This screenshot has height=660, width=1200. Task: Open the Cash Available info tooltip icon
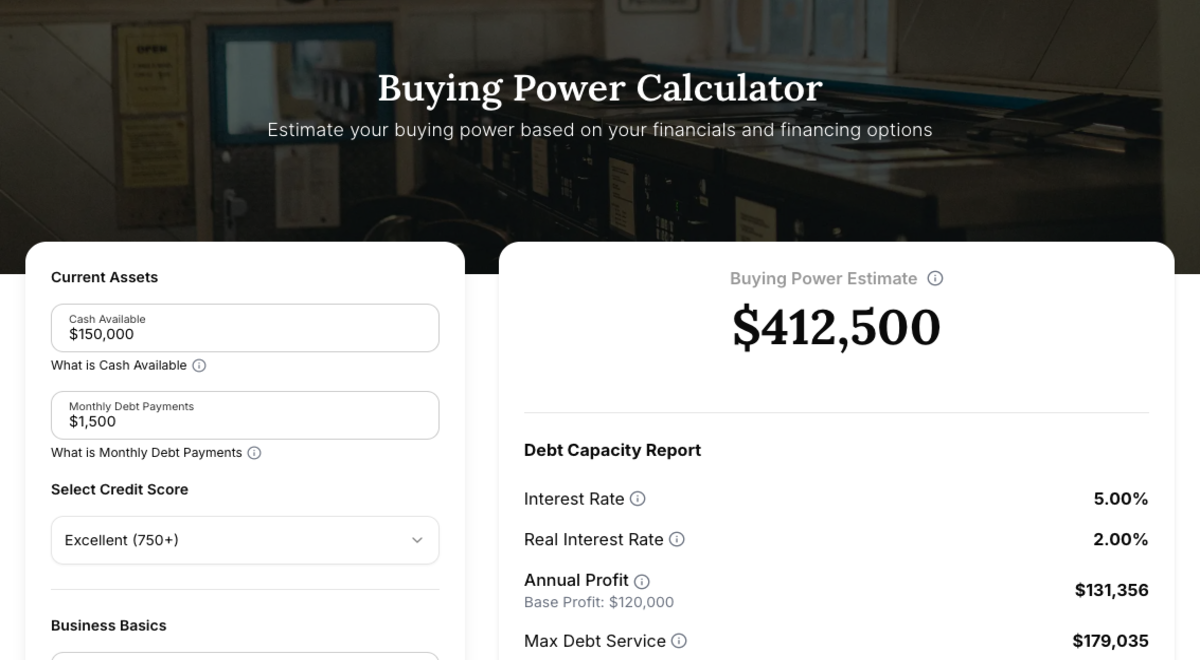click(199, 366)
